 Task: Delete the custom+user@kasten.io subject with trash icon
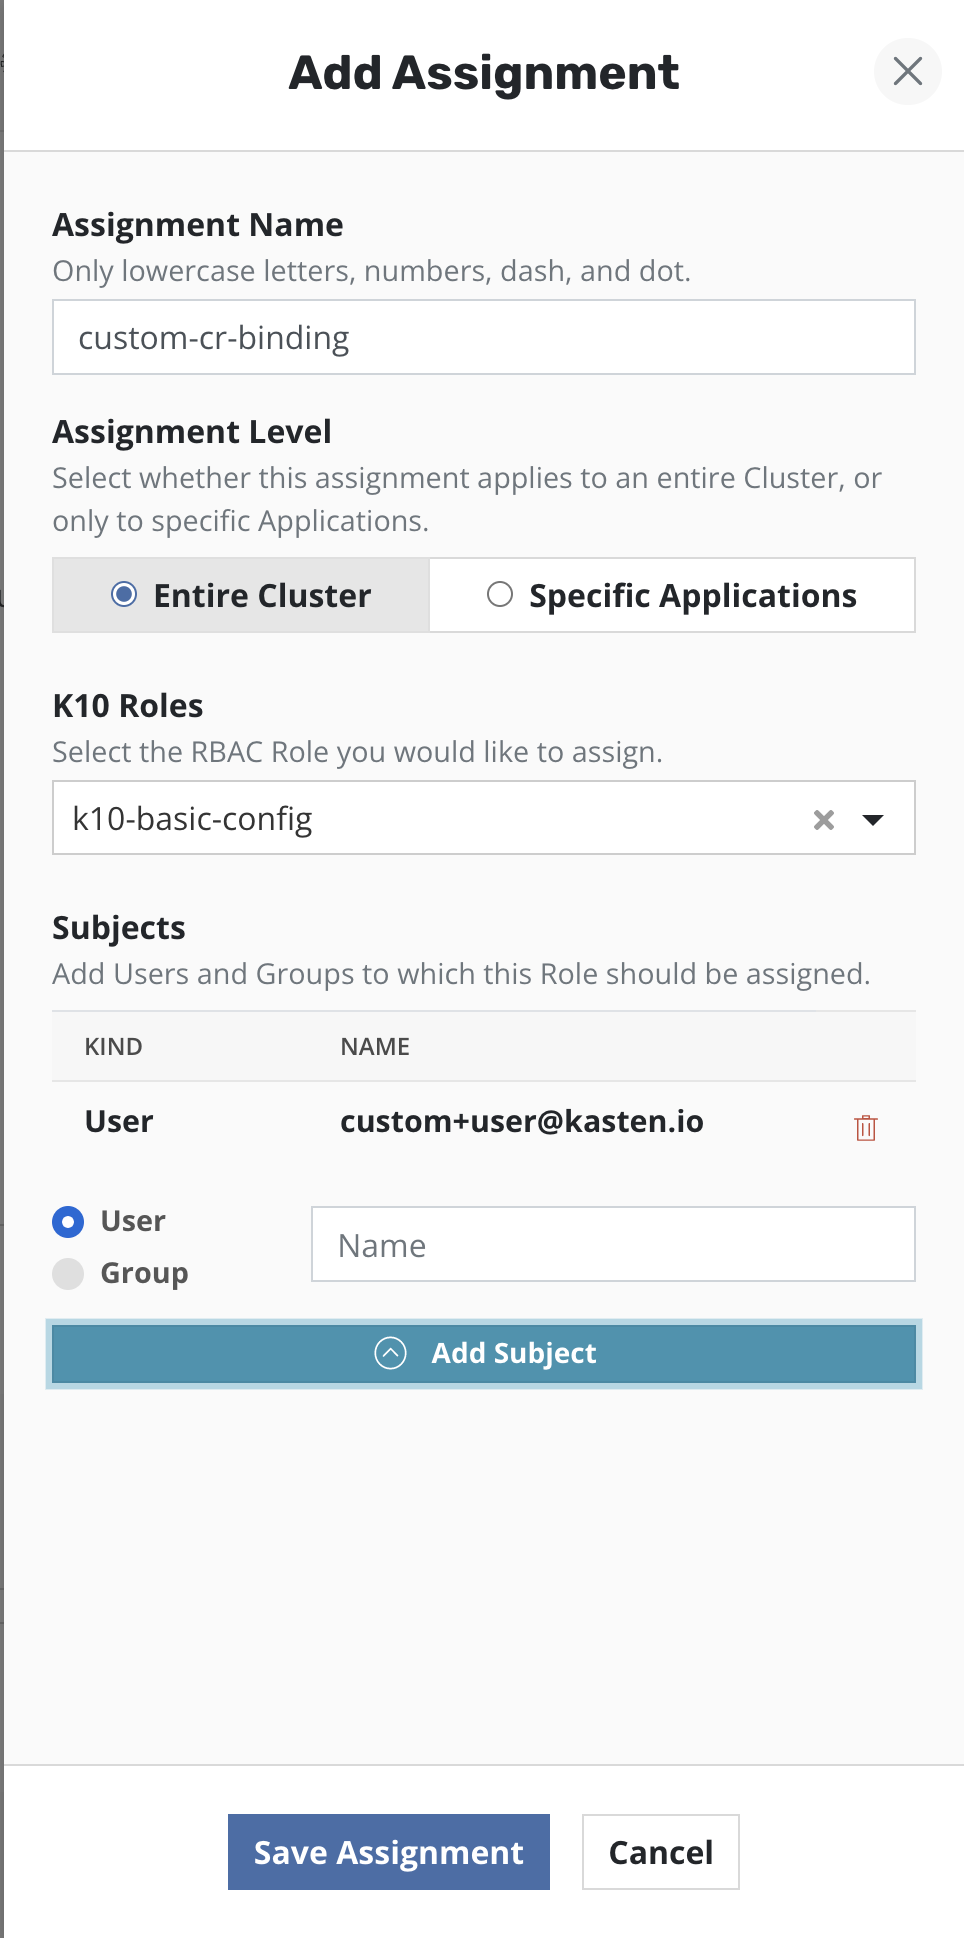(865, 1127)
